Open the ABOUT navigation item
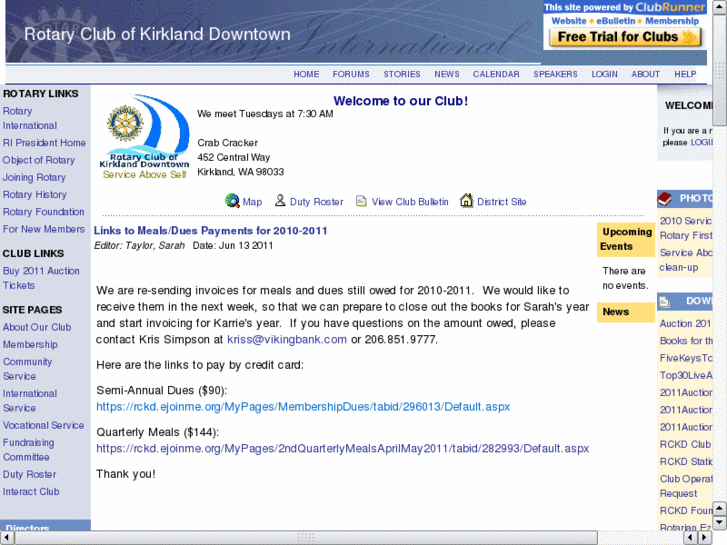 click(645, 74)
